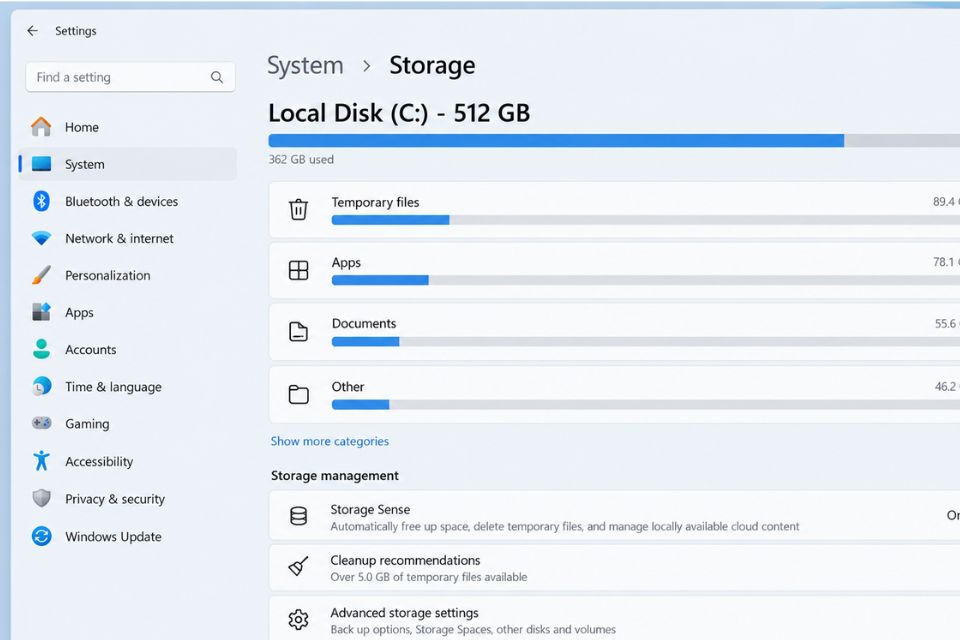Click the Bluetooth icon

pos(41,201)
